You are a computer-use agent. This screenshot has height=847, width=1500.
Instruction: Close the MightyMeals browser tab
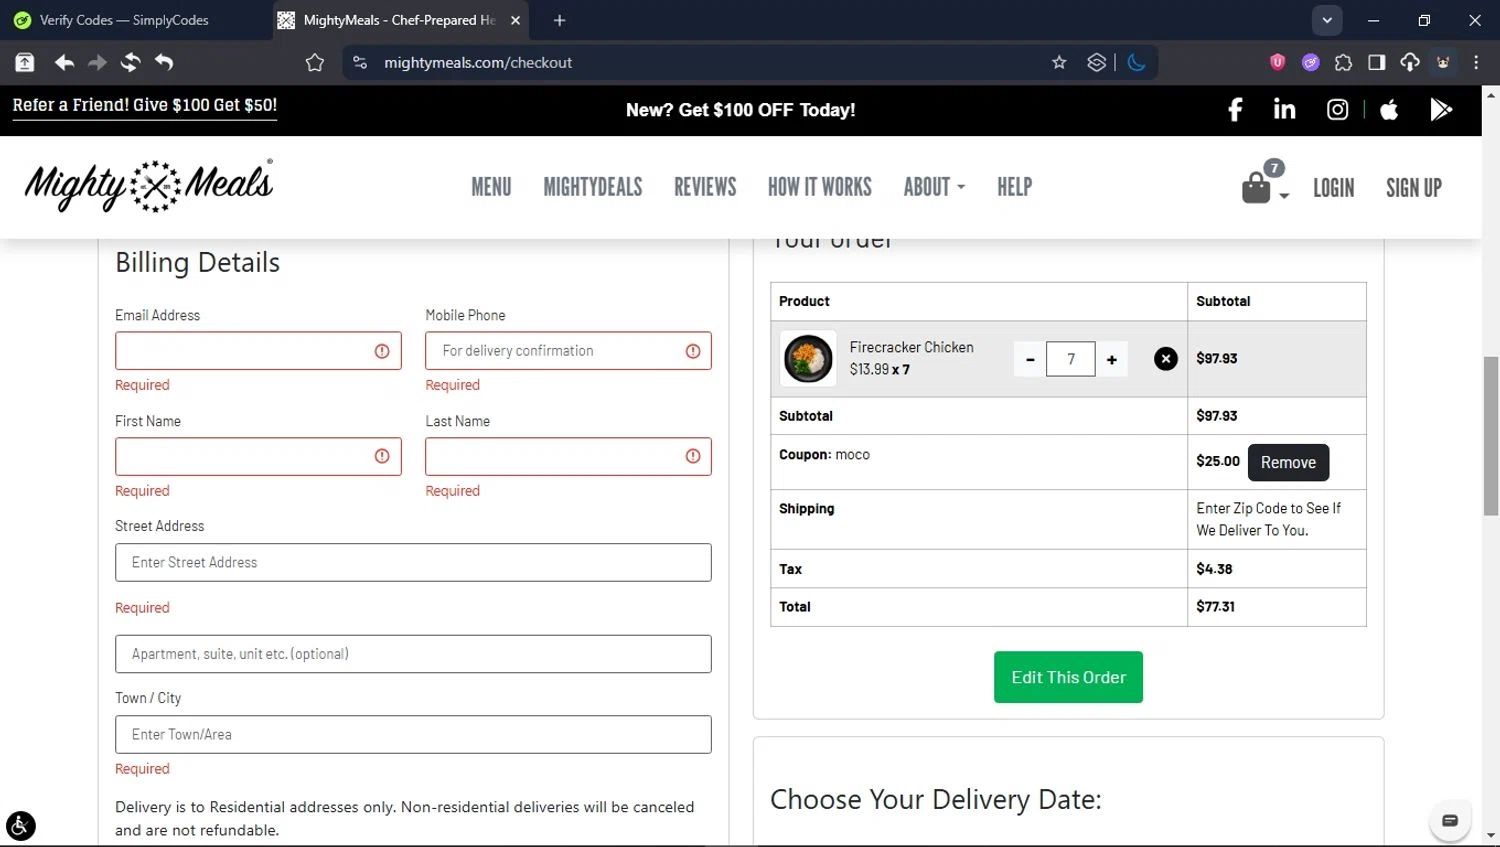click(515, 20)
